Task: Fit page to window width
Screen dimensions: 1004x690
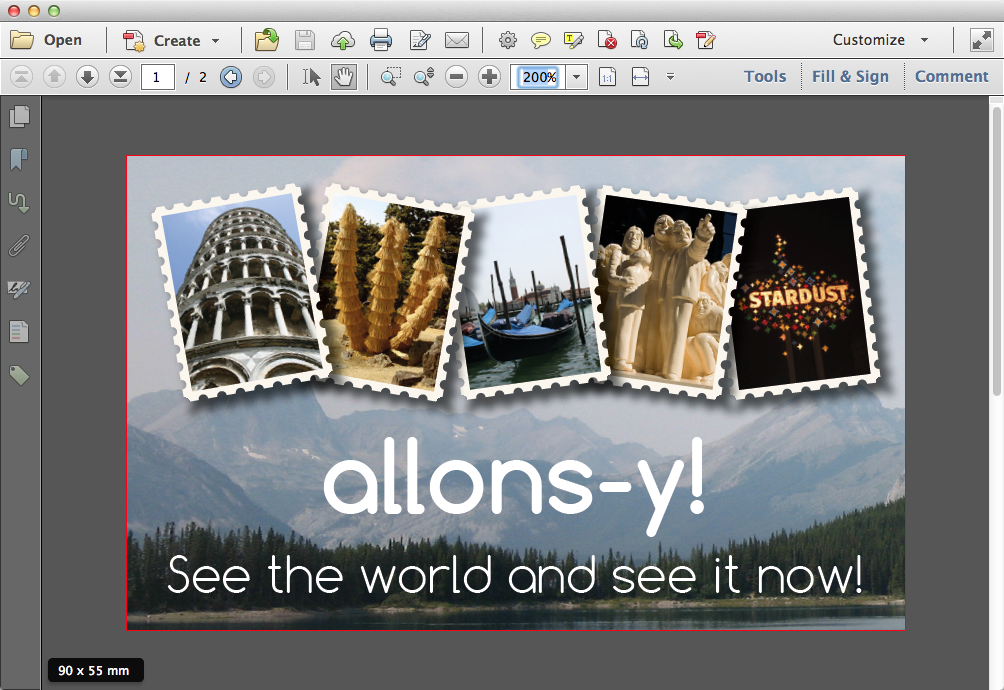Action: point(640,77)
